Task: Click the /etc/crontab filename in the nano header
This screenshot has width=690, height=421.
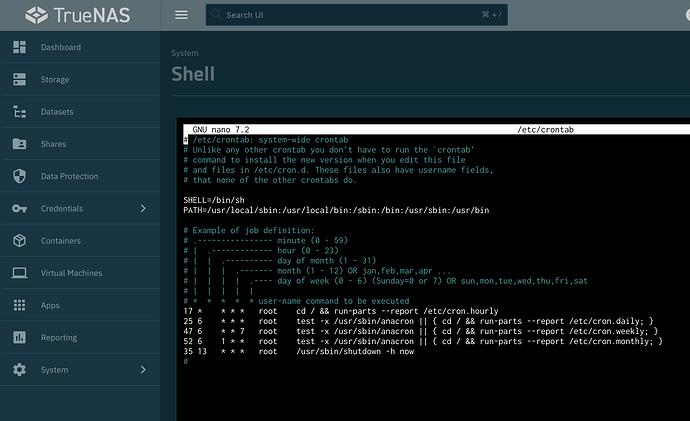Action: coord(546,130)
